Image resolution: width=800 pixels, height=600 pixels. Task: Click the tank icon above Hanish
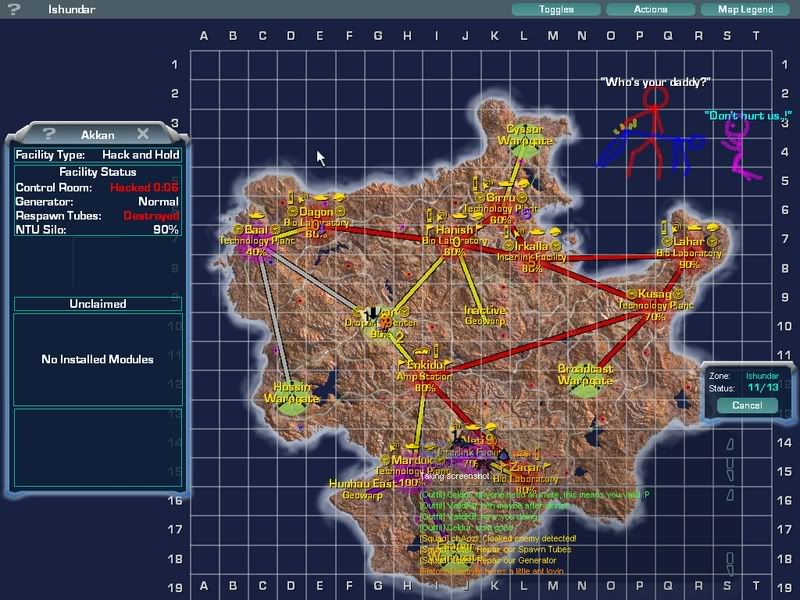point(459,216)
